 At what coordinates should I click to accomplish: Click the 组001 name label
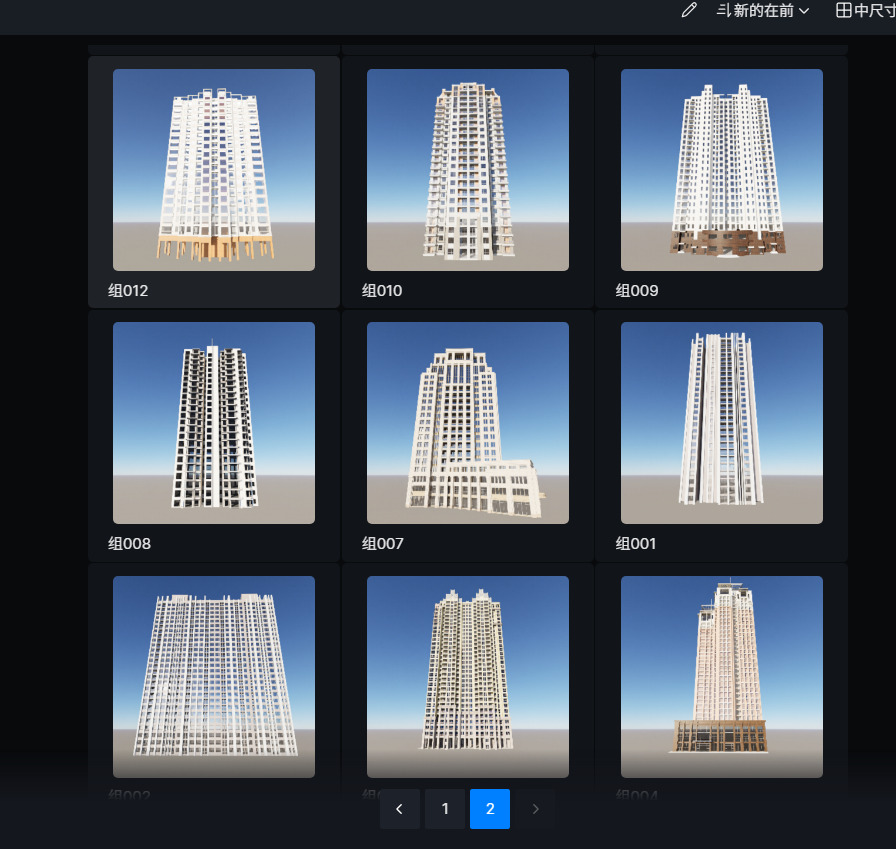pos(636,544)
